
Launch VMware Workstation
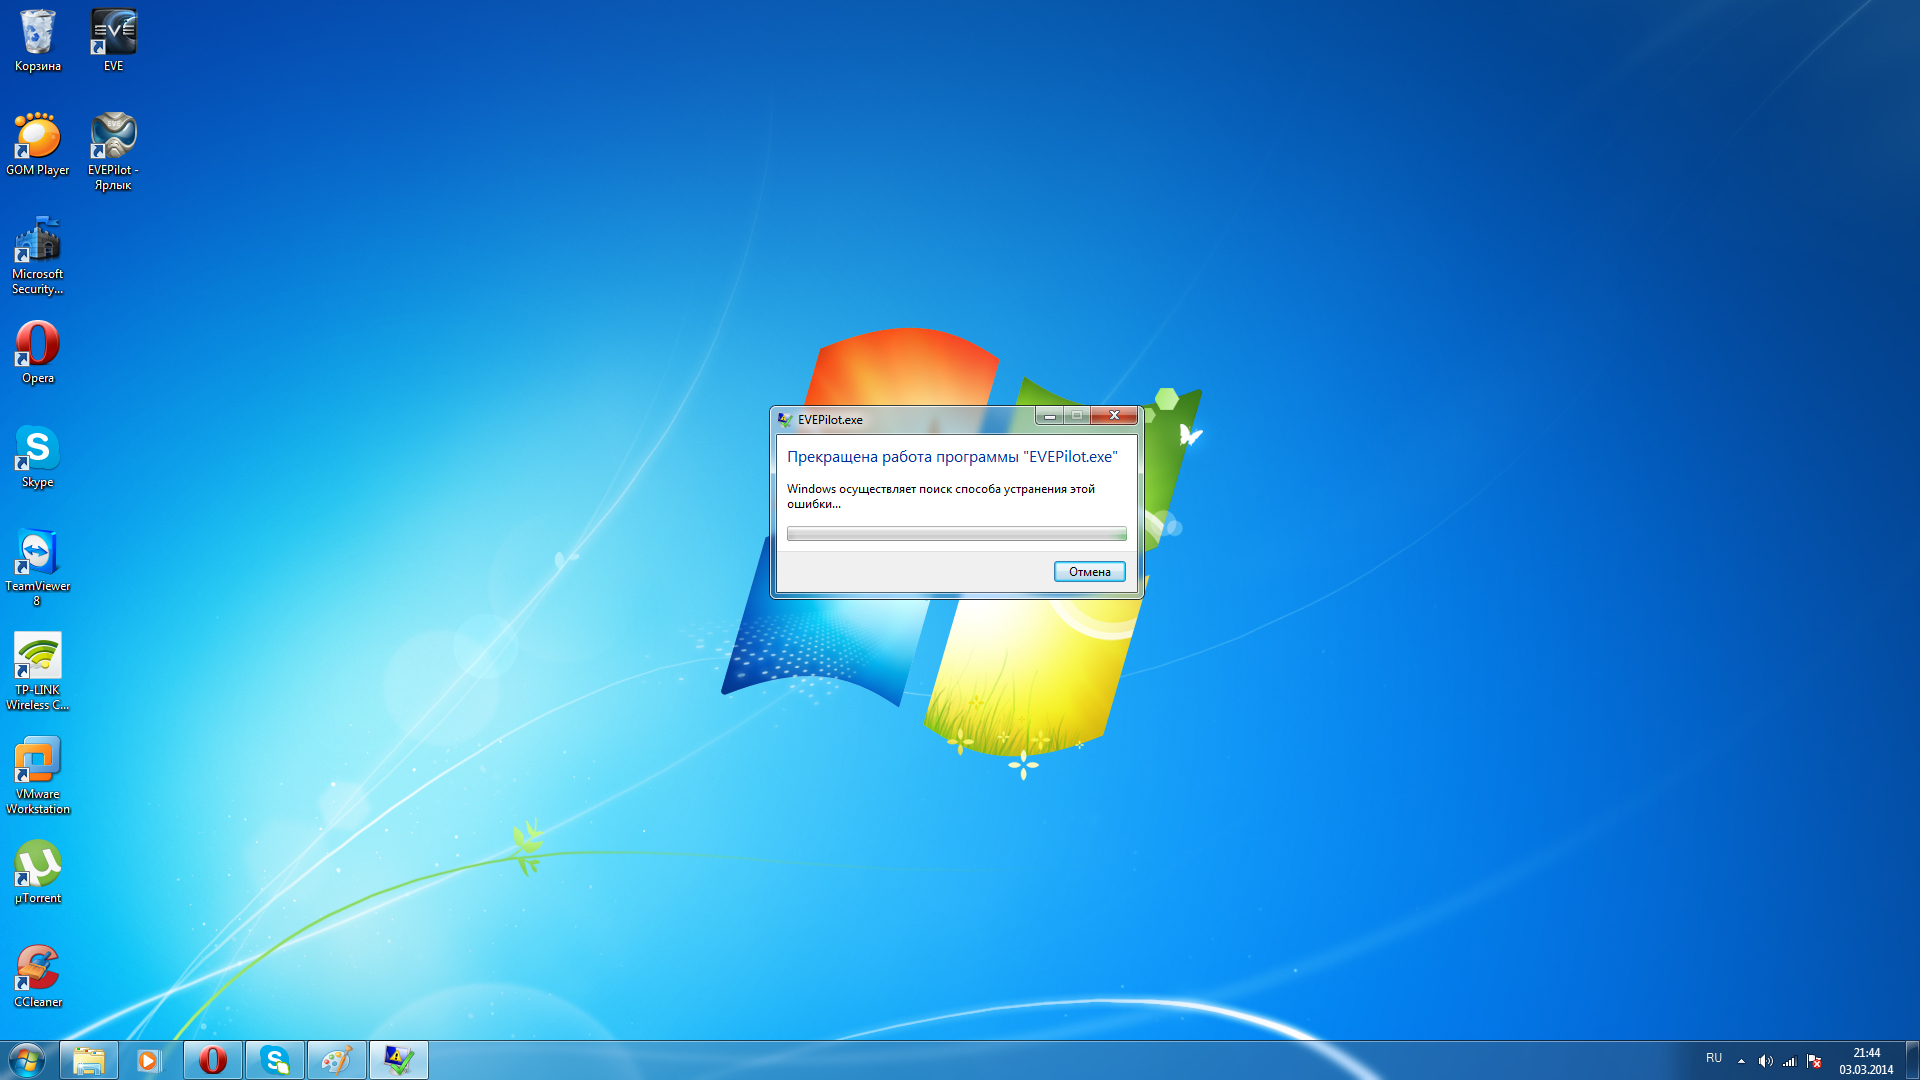tap(37, 762)
